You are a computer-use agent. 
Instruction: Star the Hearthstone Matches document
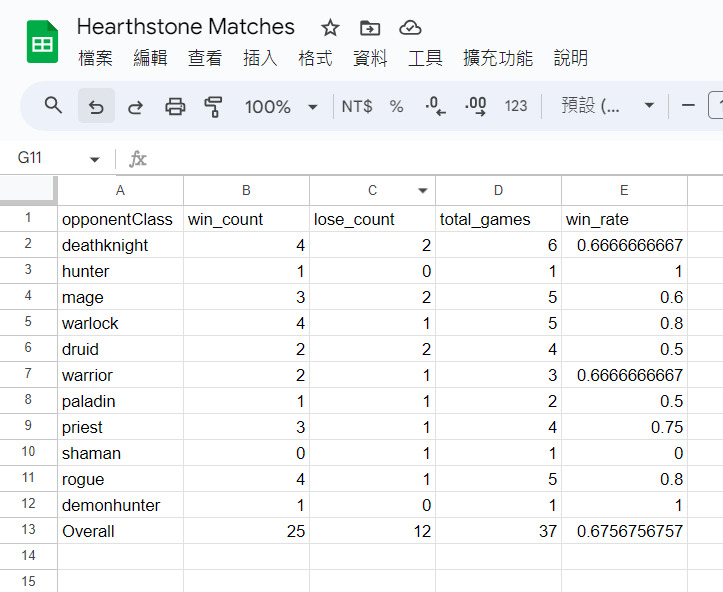pyautogui.click(x=330, y=28)
